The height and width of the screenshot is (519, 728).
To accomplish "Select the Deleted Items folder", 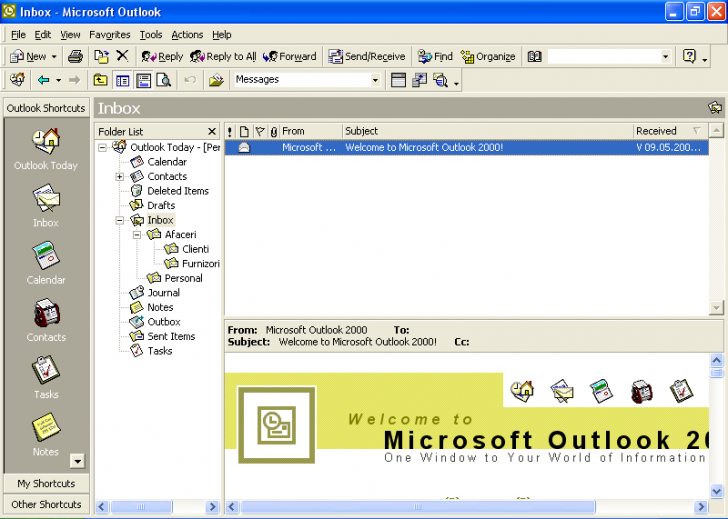I will click(x=178, y=191).
